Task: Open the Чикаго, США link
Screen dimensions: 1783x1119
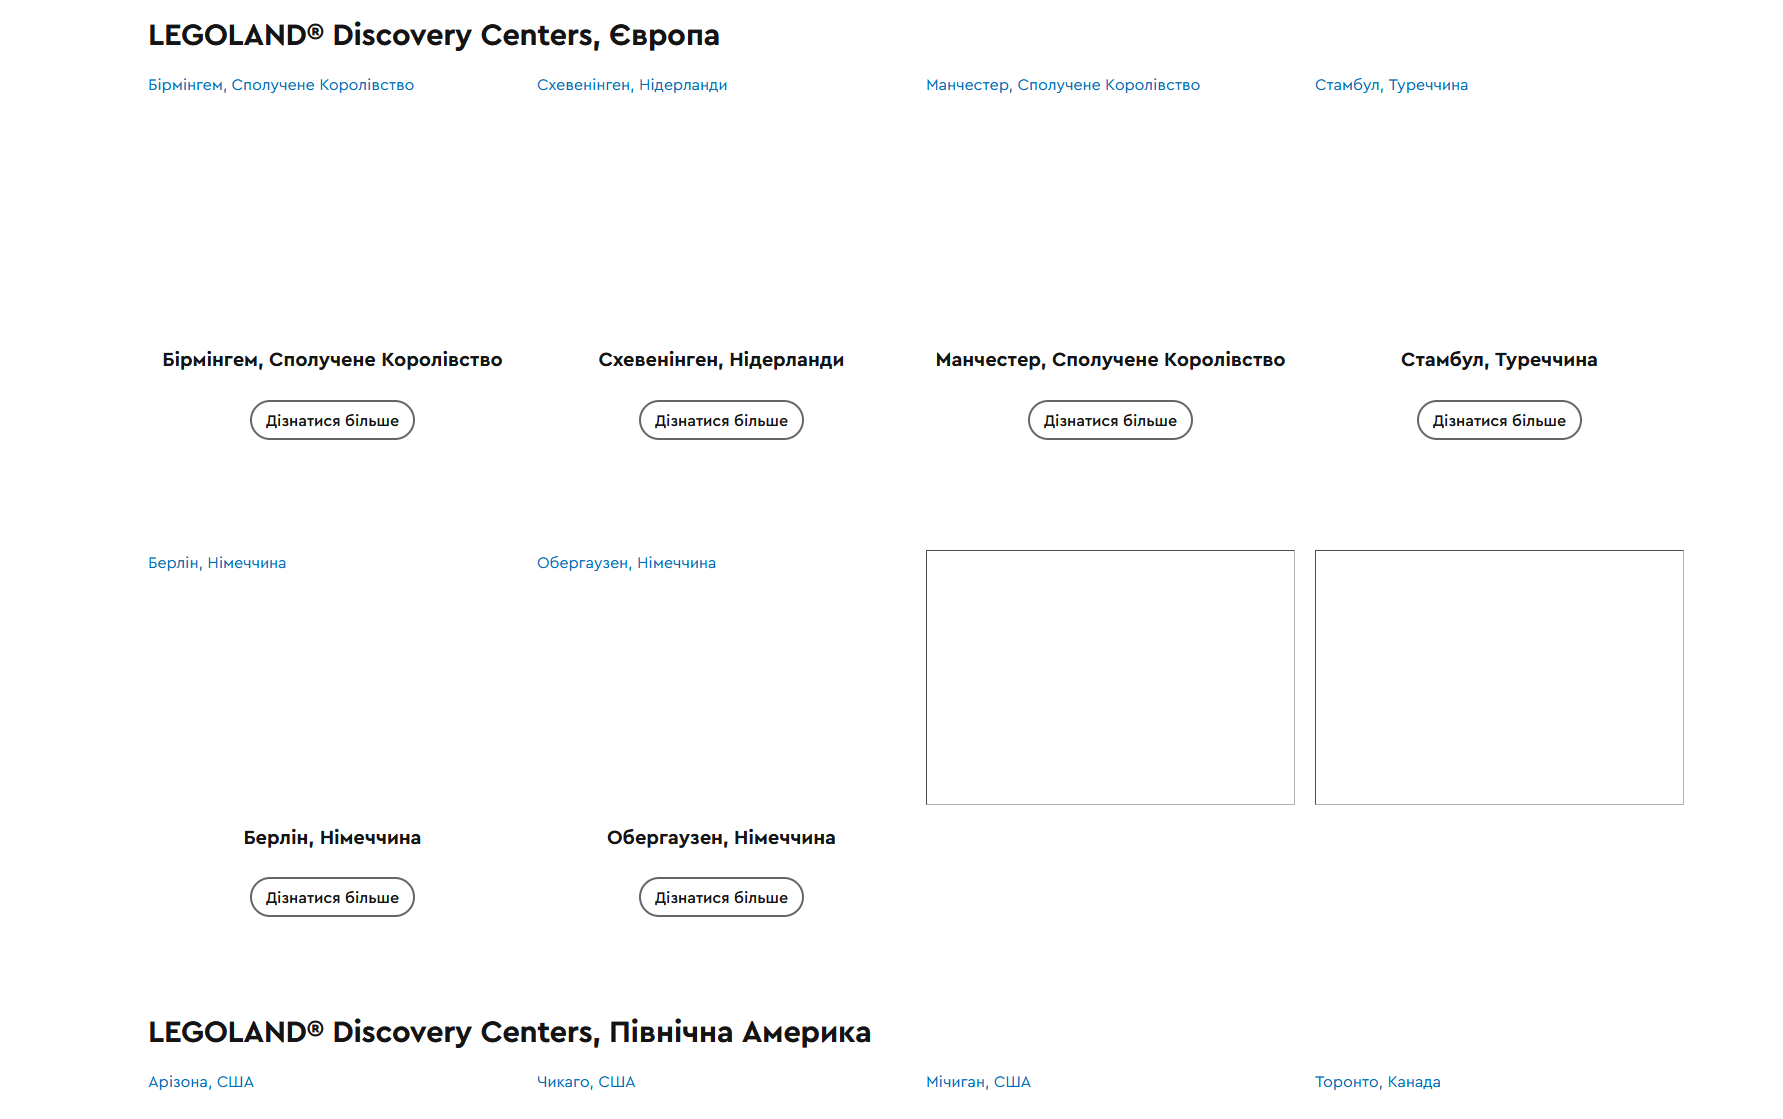Action: click(586, 1082)
